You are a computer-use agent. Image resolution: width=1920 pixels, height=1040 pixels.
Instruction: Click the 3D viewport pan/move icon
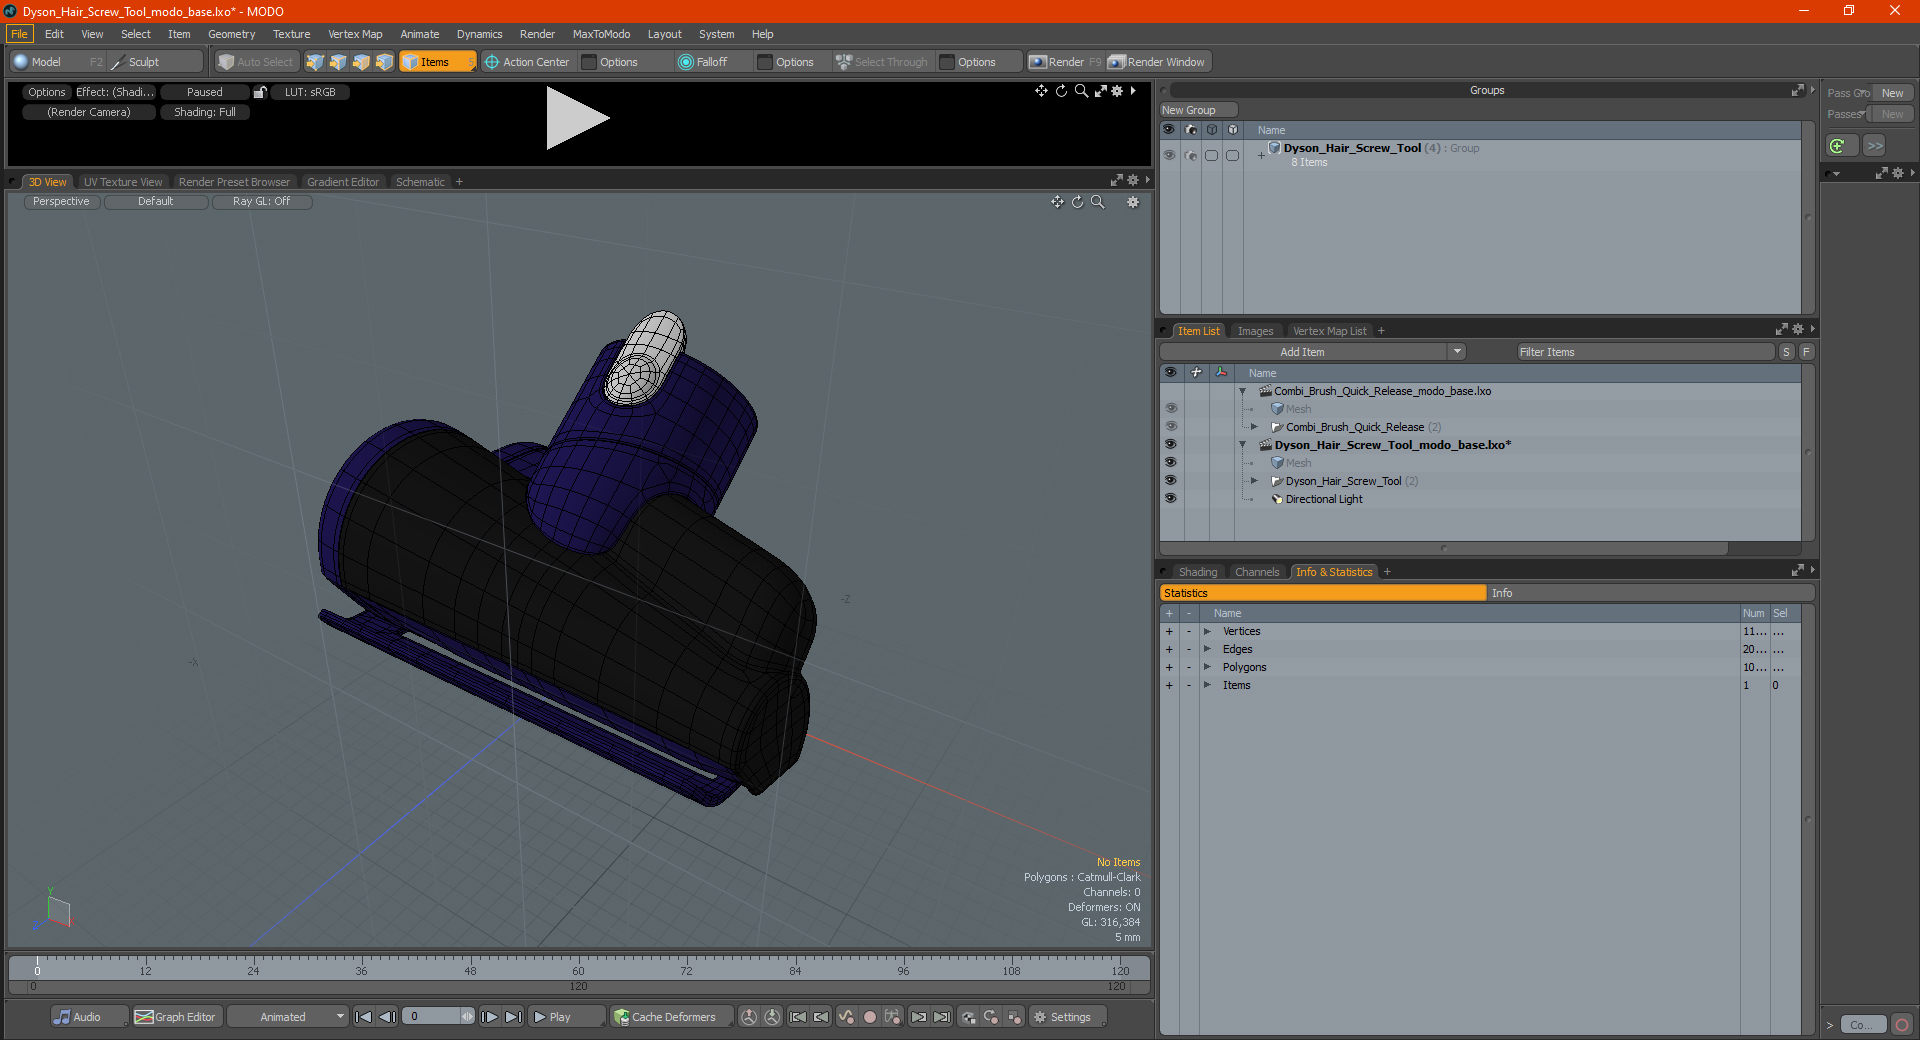pyautogui.click(x=1057, y=202)
